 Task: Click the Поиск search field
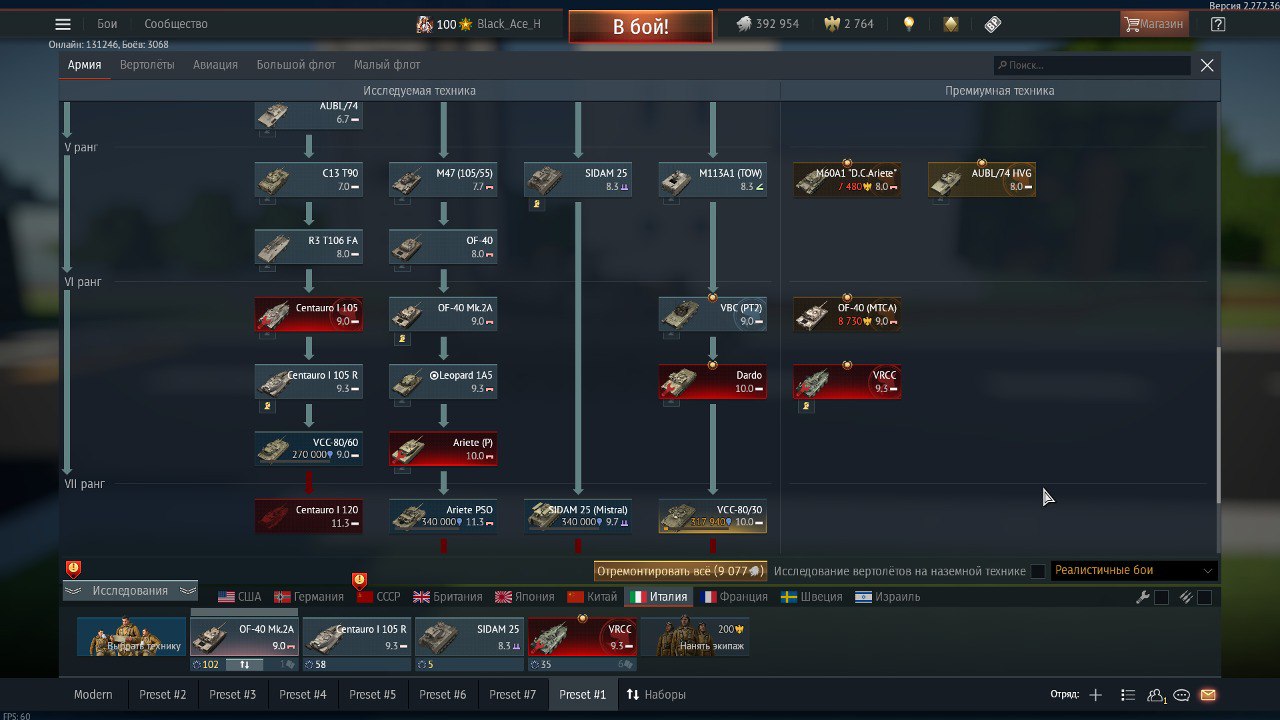click(1092, 65)
